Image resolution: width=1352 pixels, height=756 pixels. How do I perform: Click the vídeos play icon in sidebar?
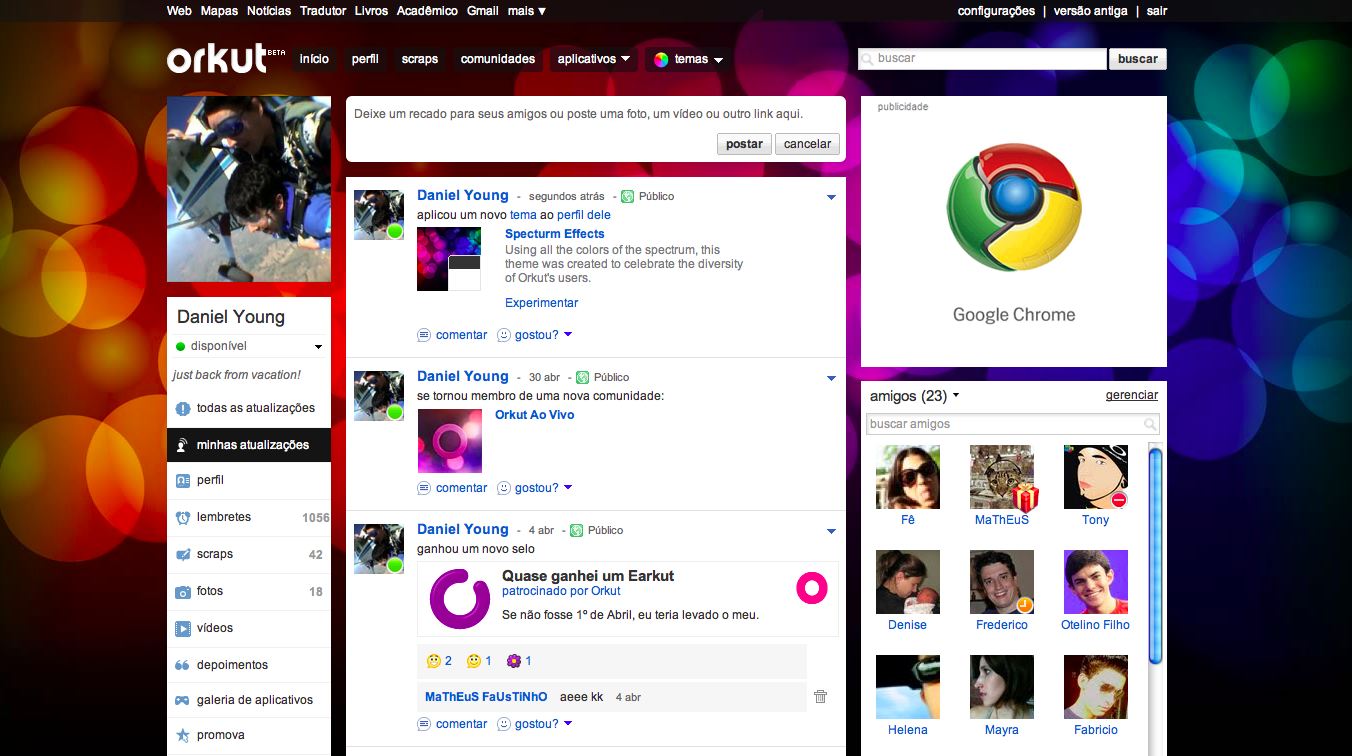click(x=183, y=629)
